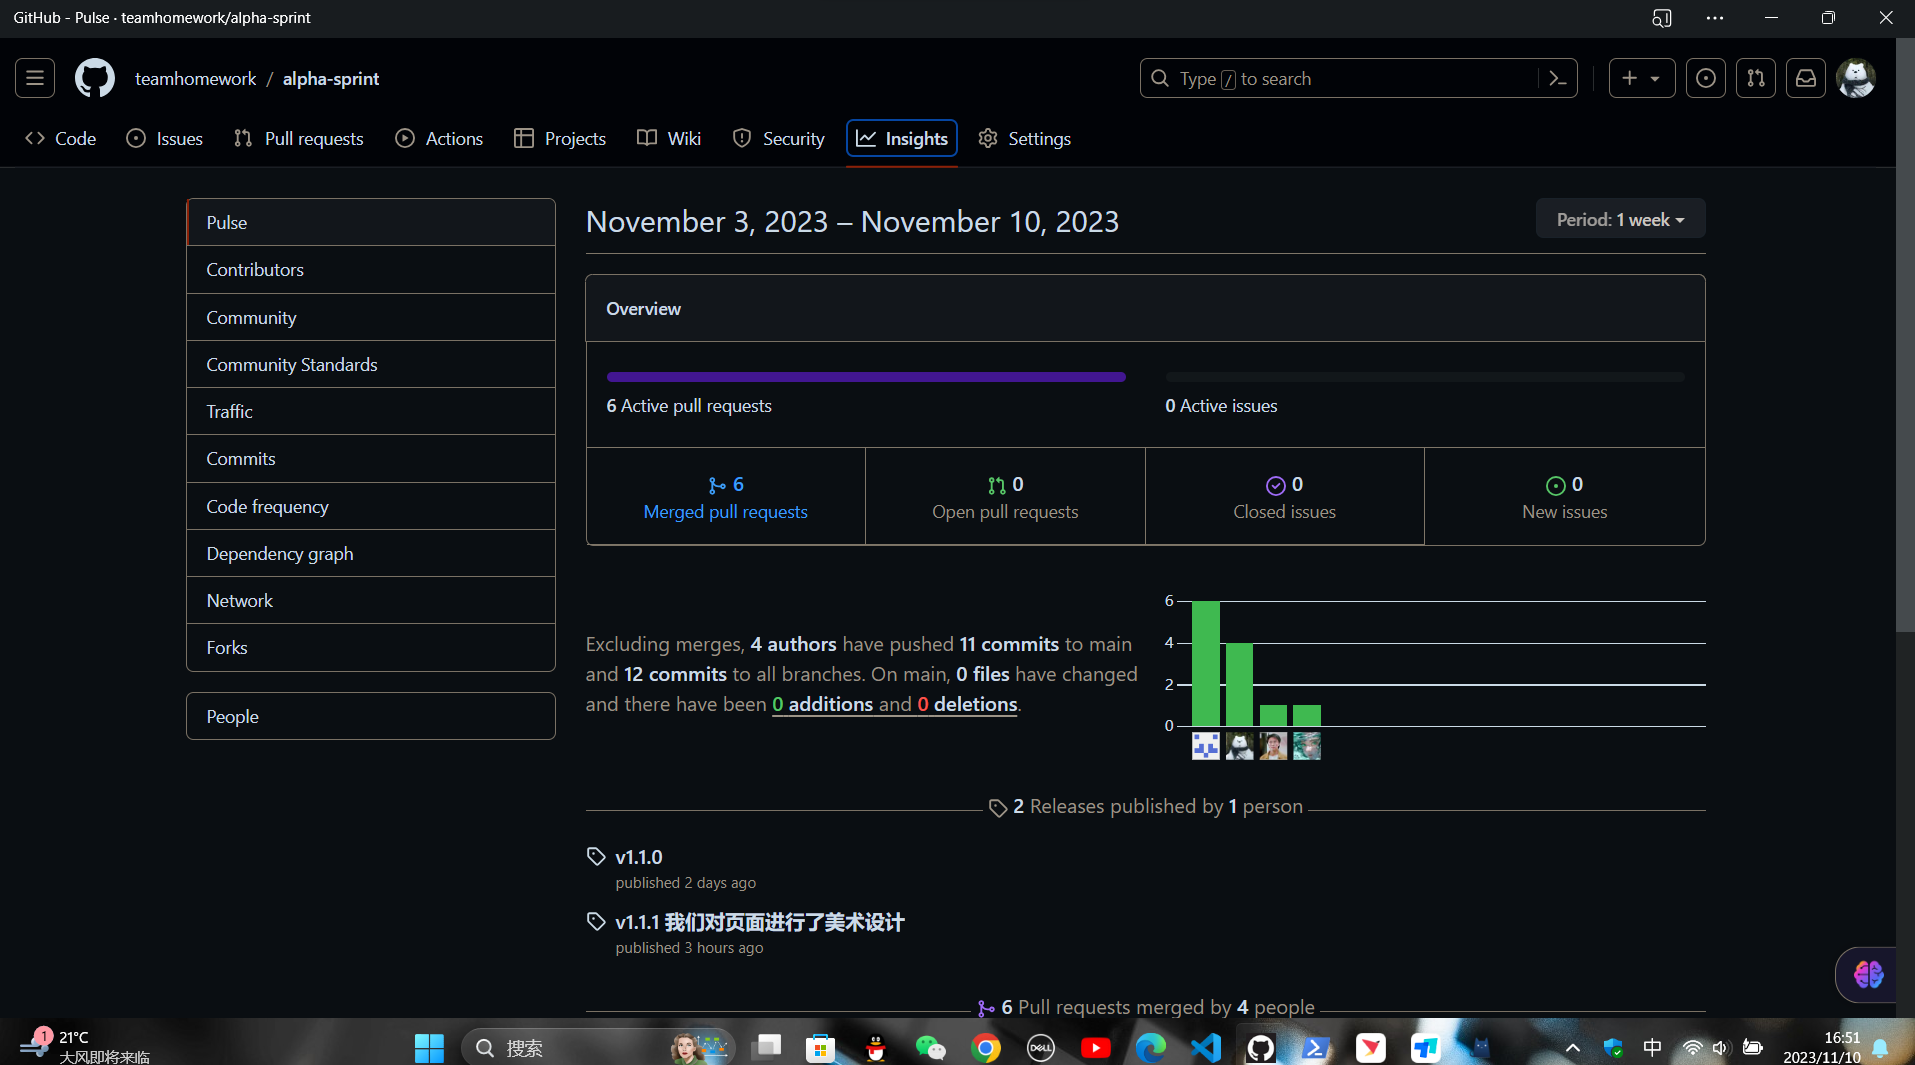Click the 0 New issues box
The width and height of the screenshot is (1915, 1065).
(1565, 497)
